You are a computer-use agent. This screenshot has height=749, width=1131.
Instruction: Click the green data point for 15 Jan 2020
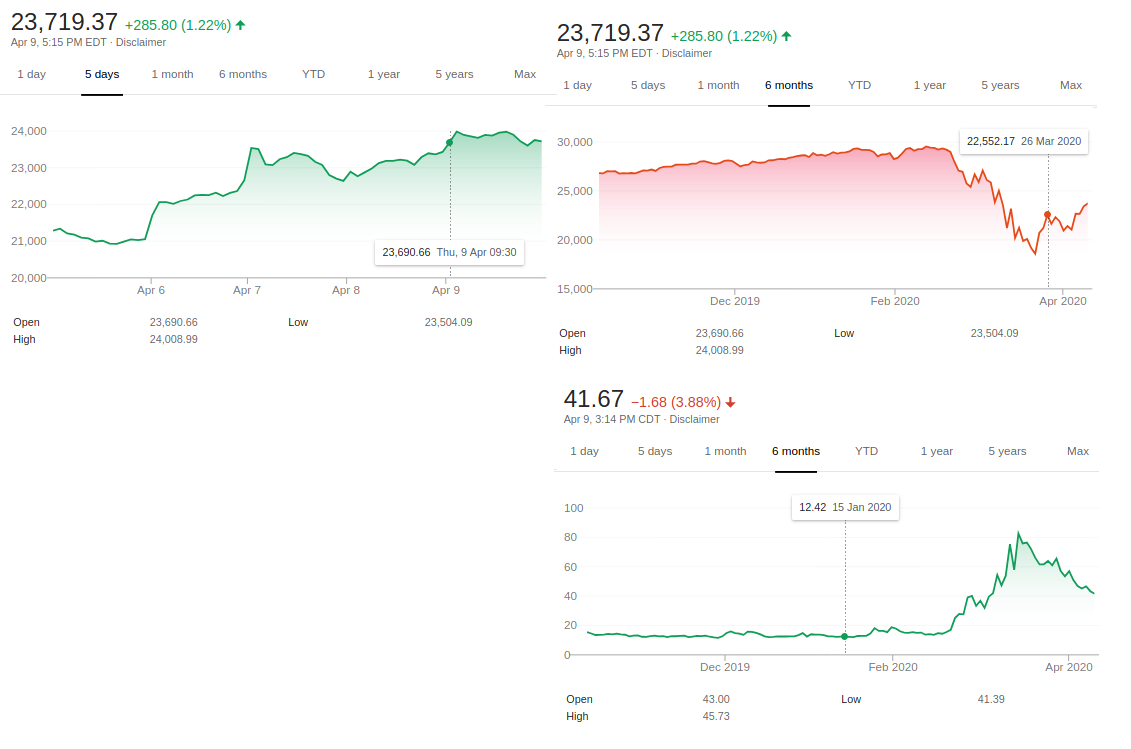(x=845, y=636)
